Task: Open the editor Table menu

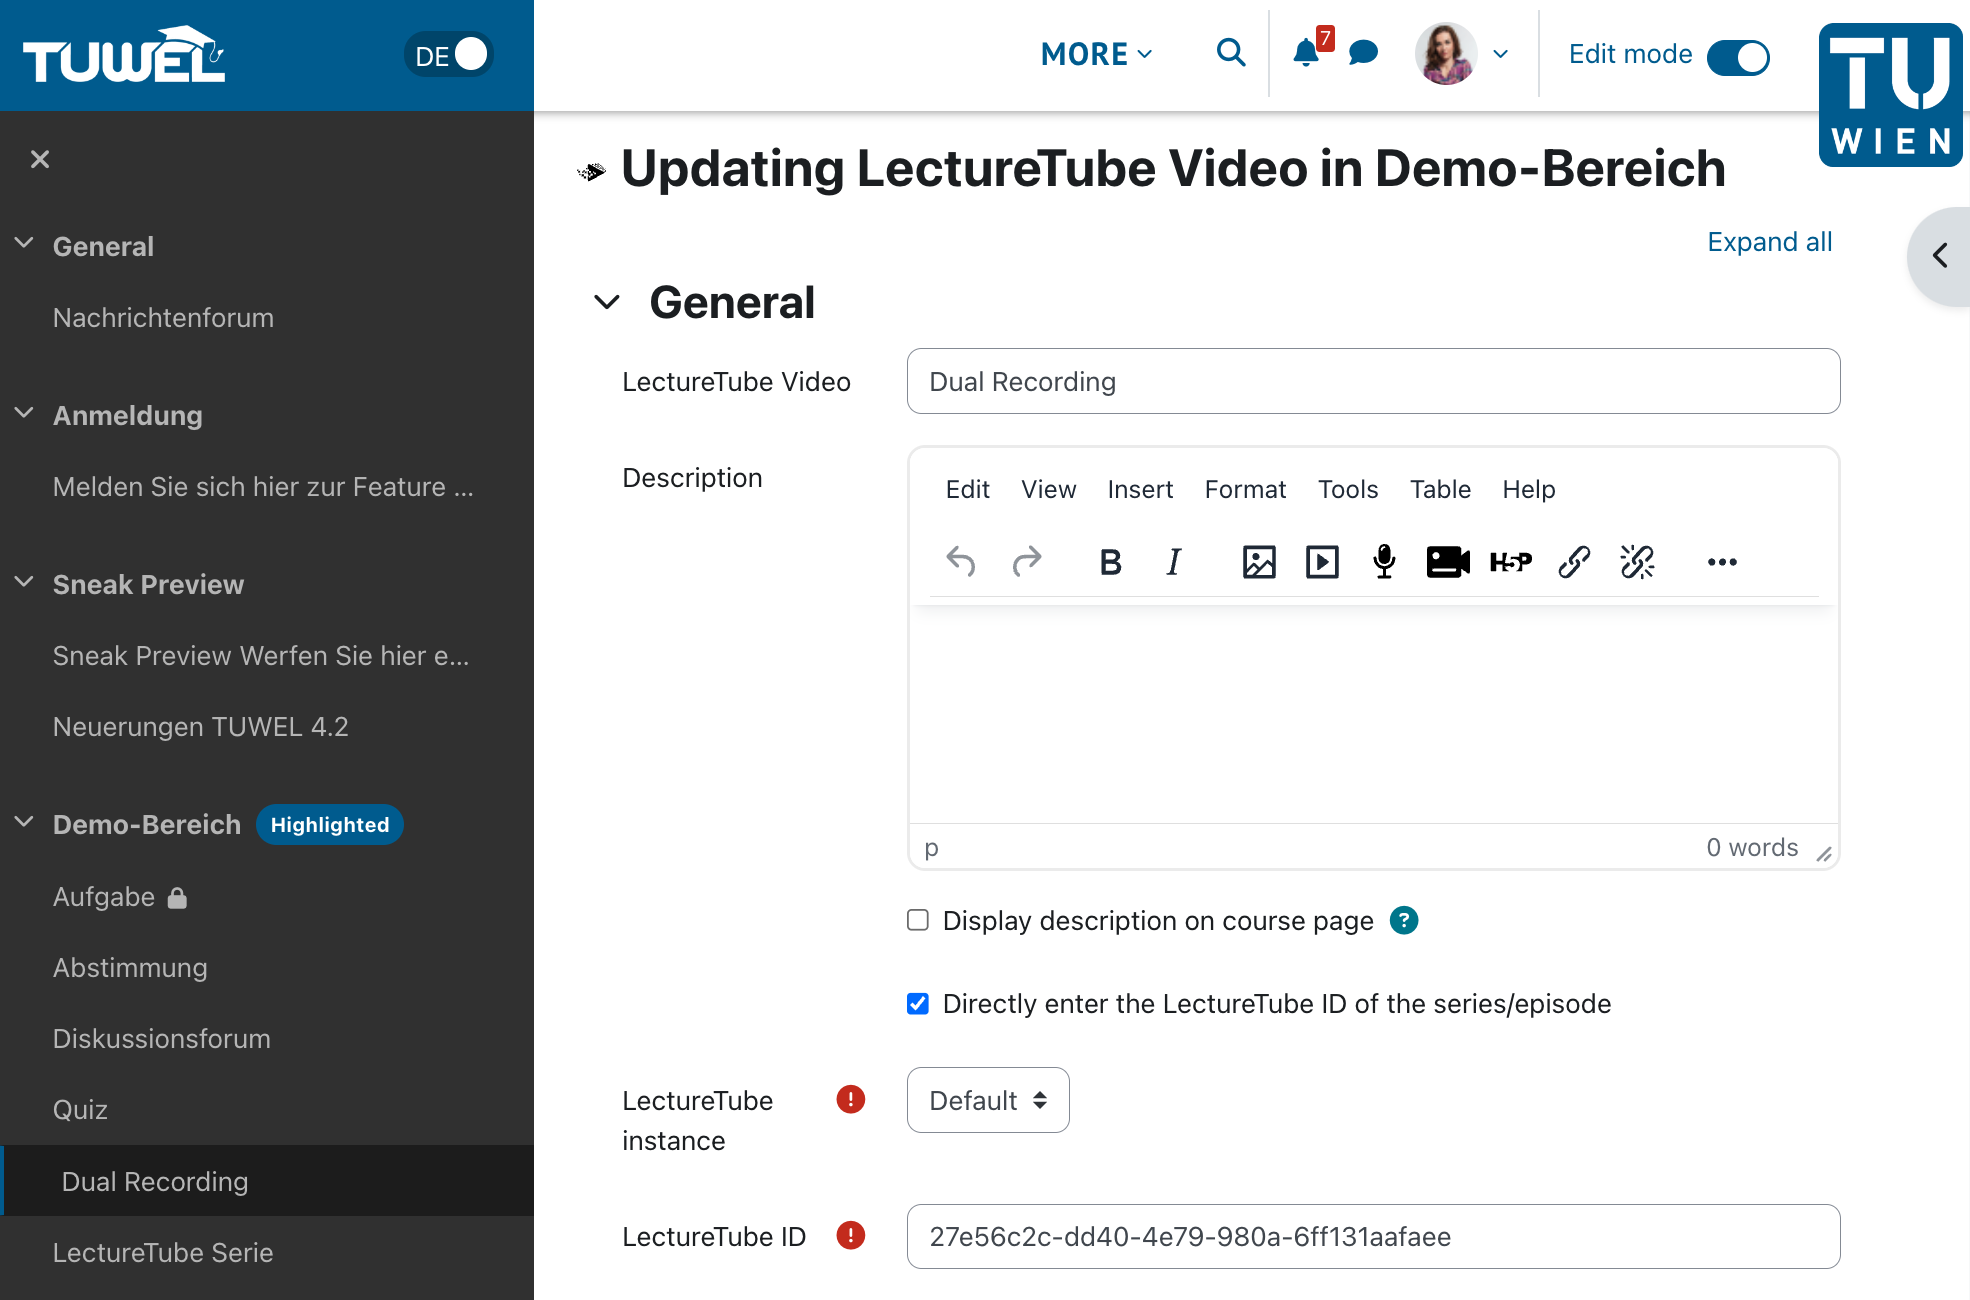Action: click(x=1440, y=489)
